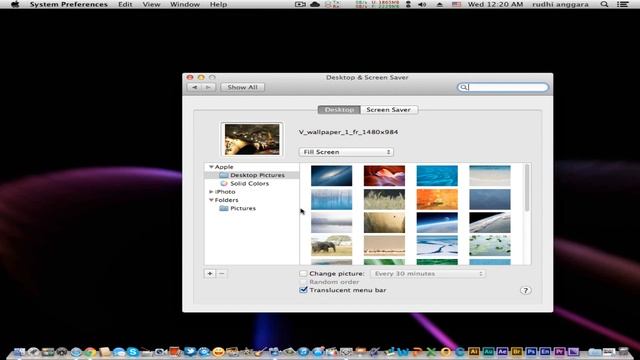Viewport: 640px width, 360px height.
Task: Open Spotlight search in the menu bar
Action: 604,4
